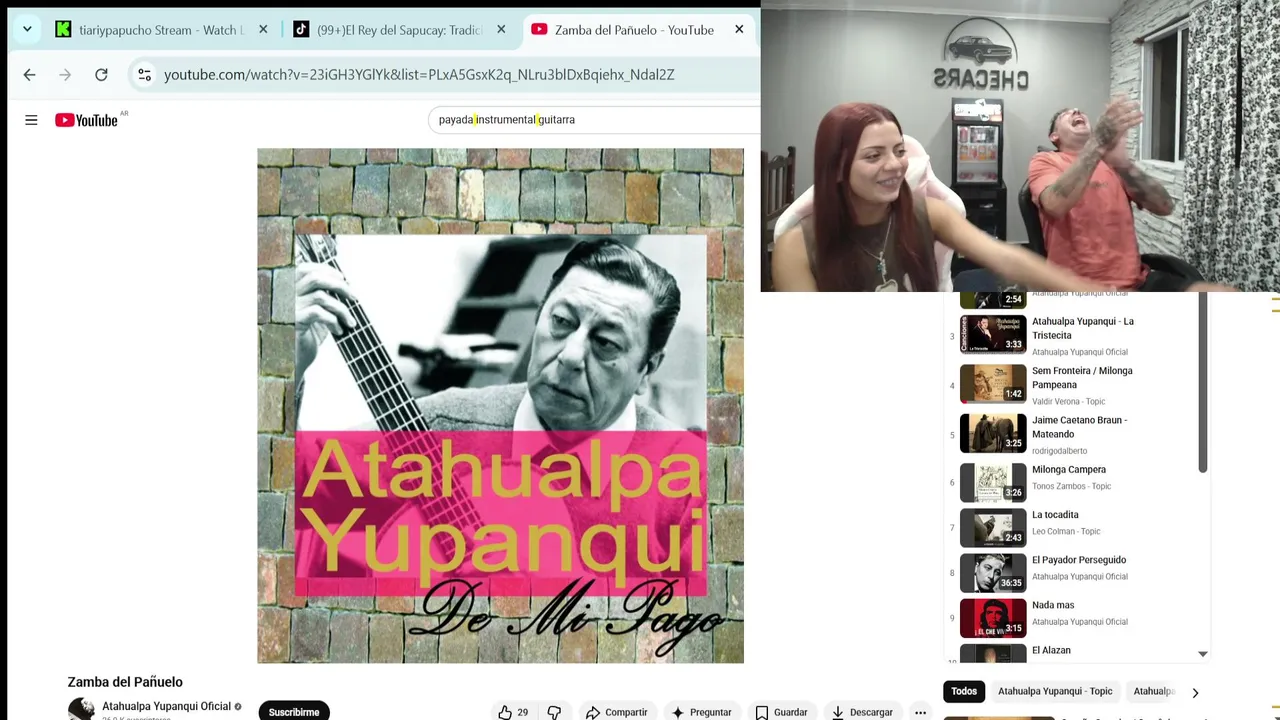Click the playlist scrollbar thumb

pyautogui.click(x=1203, y=383)
